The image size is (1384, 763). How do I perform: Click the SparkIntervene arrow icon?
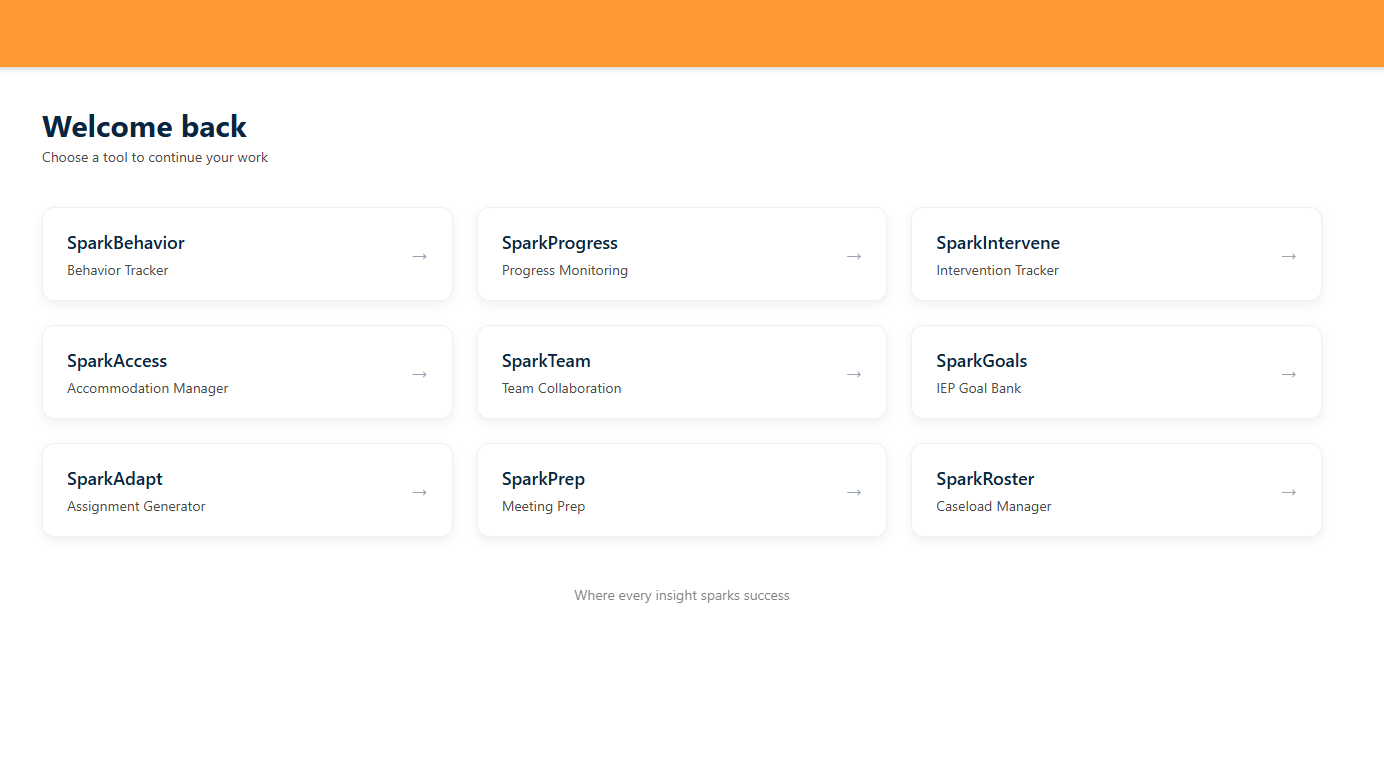click(1288, 256)
